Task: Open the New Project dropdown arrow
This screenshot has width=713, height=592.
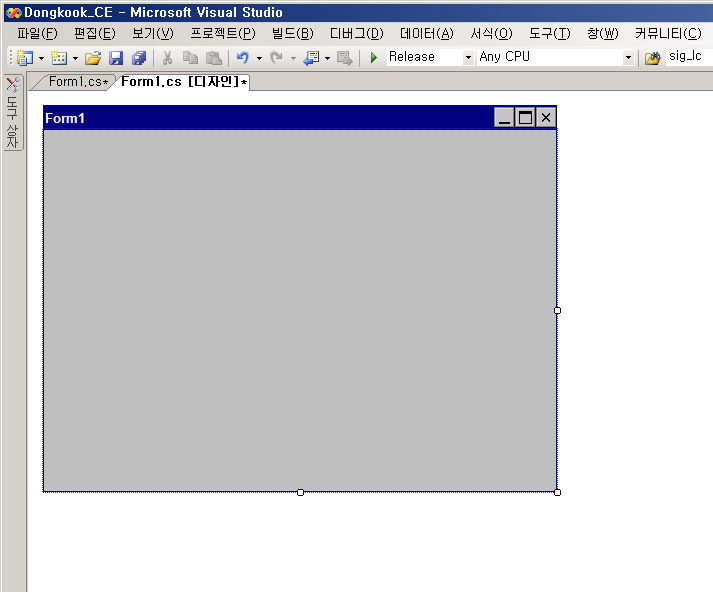Action: click(x=41, y=58)
